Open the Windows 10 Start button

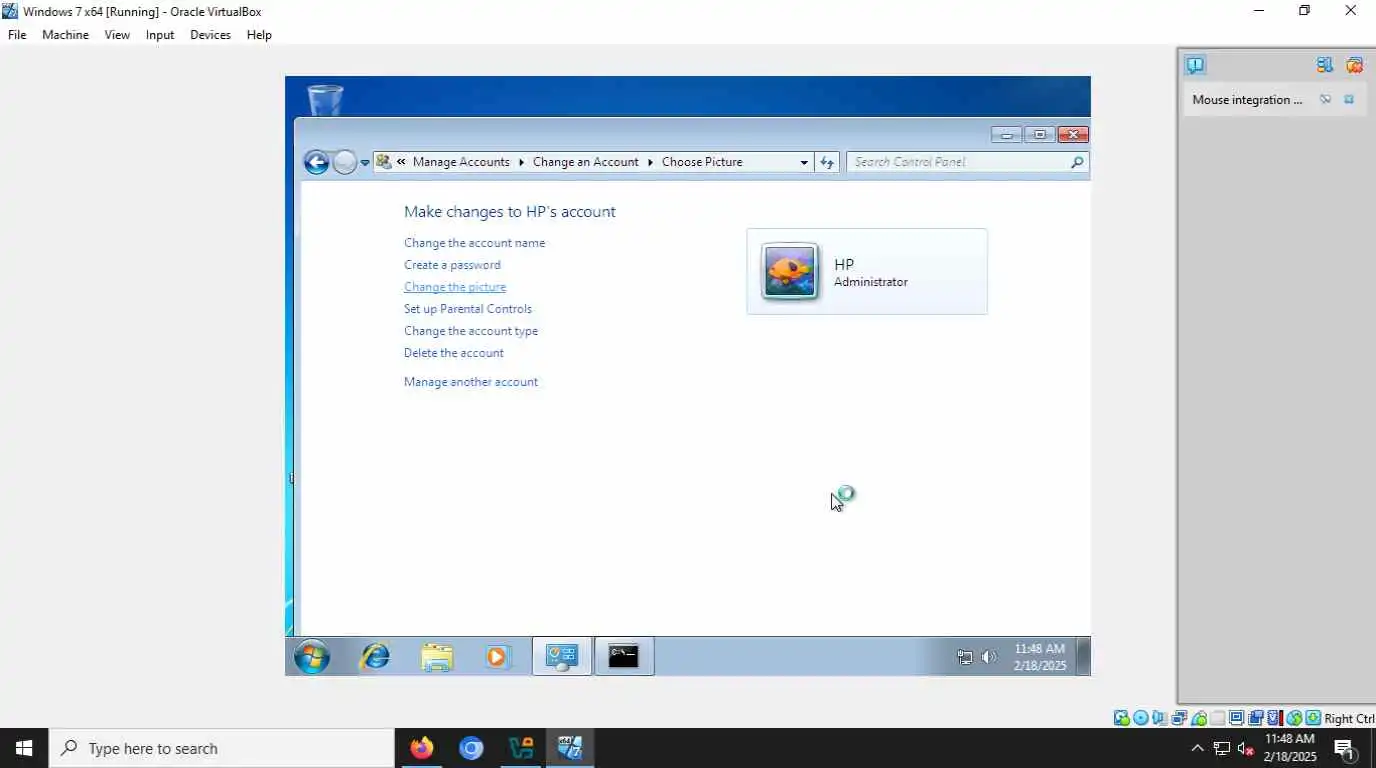point(24,748)
